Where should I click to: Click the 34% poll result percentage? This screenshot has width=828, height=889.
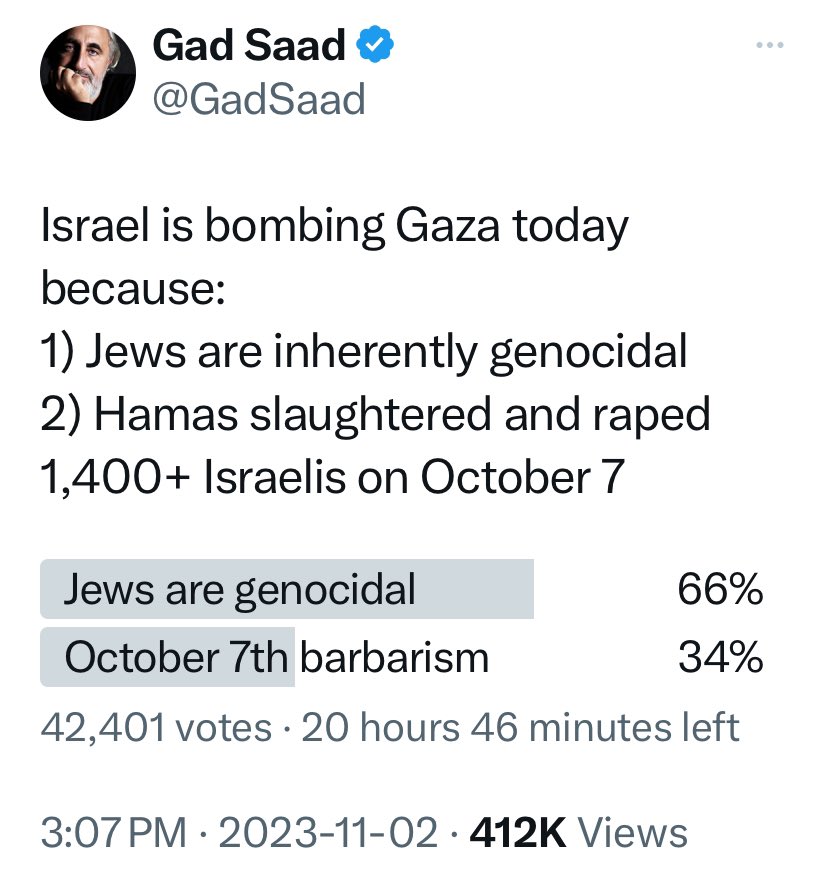point(720,657)
